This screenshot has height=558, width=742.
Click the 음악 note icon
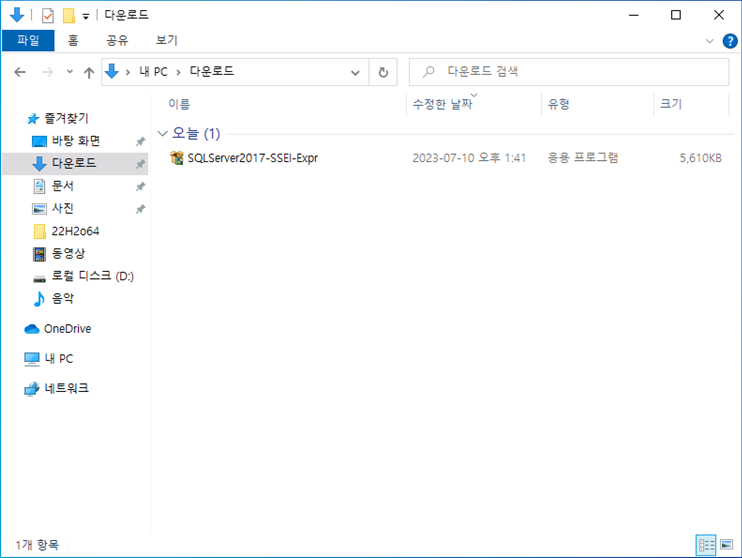(x=39, y=299)
